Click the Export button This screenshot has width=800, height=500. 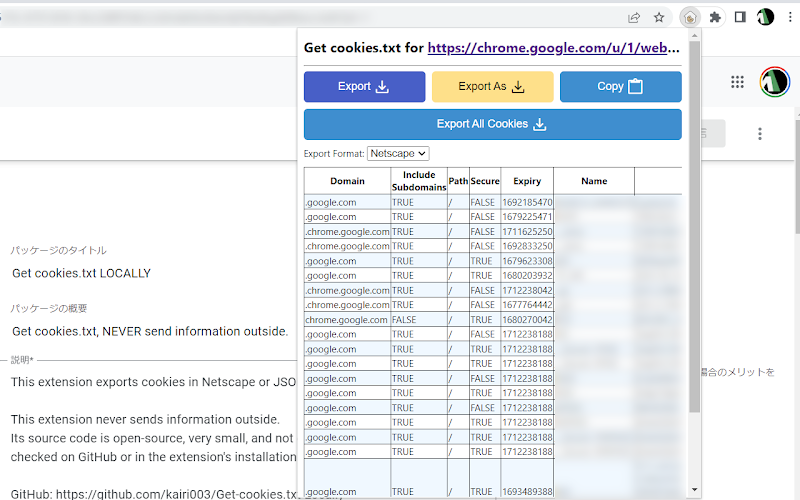364,87
